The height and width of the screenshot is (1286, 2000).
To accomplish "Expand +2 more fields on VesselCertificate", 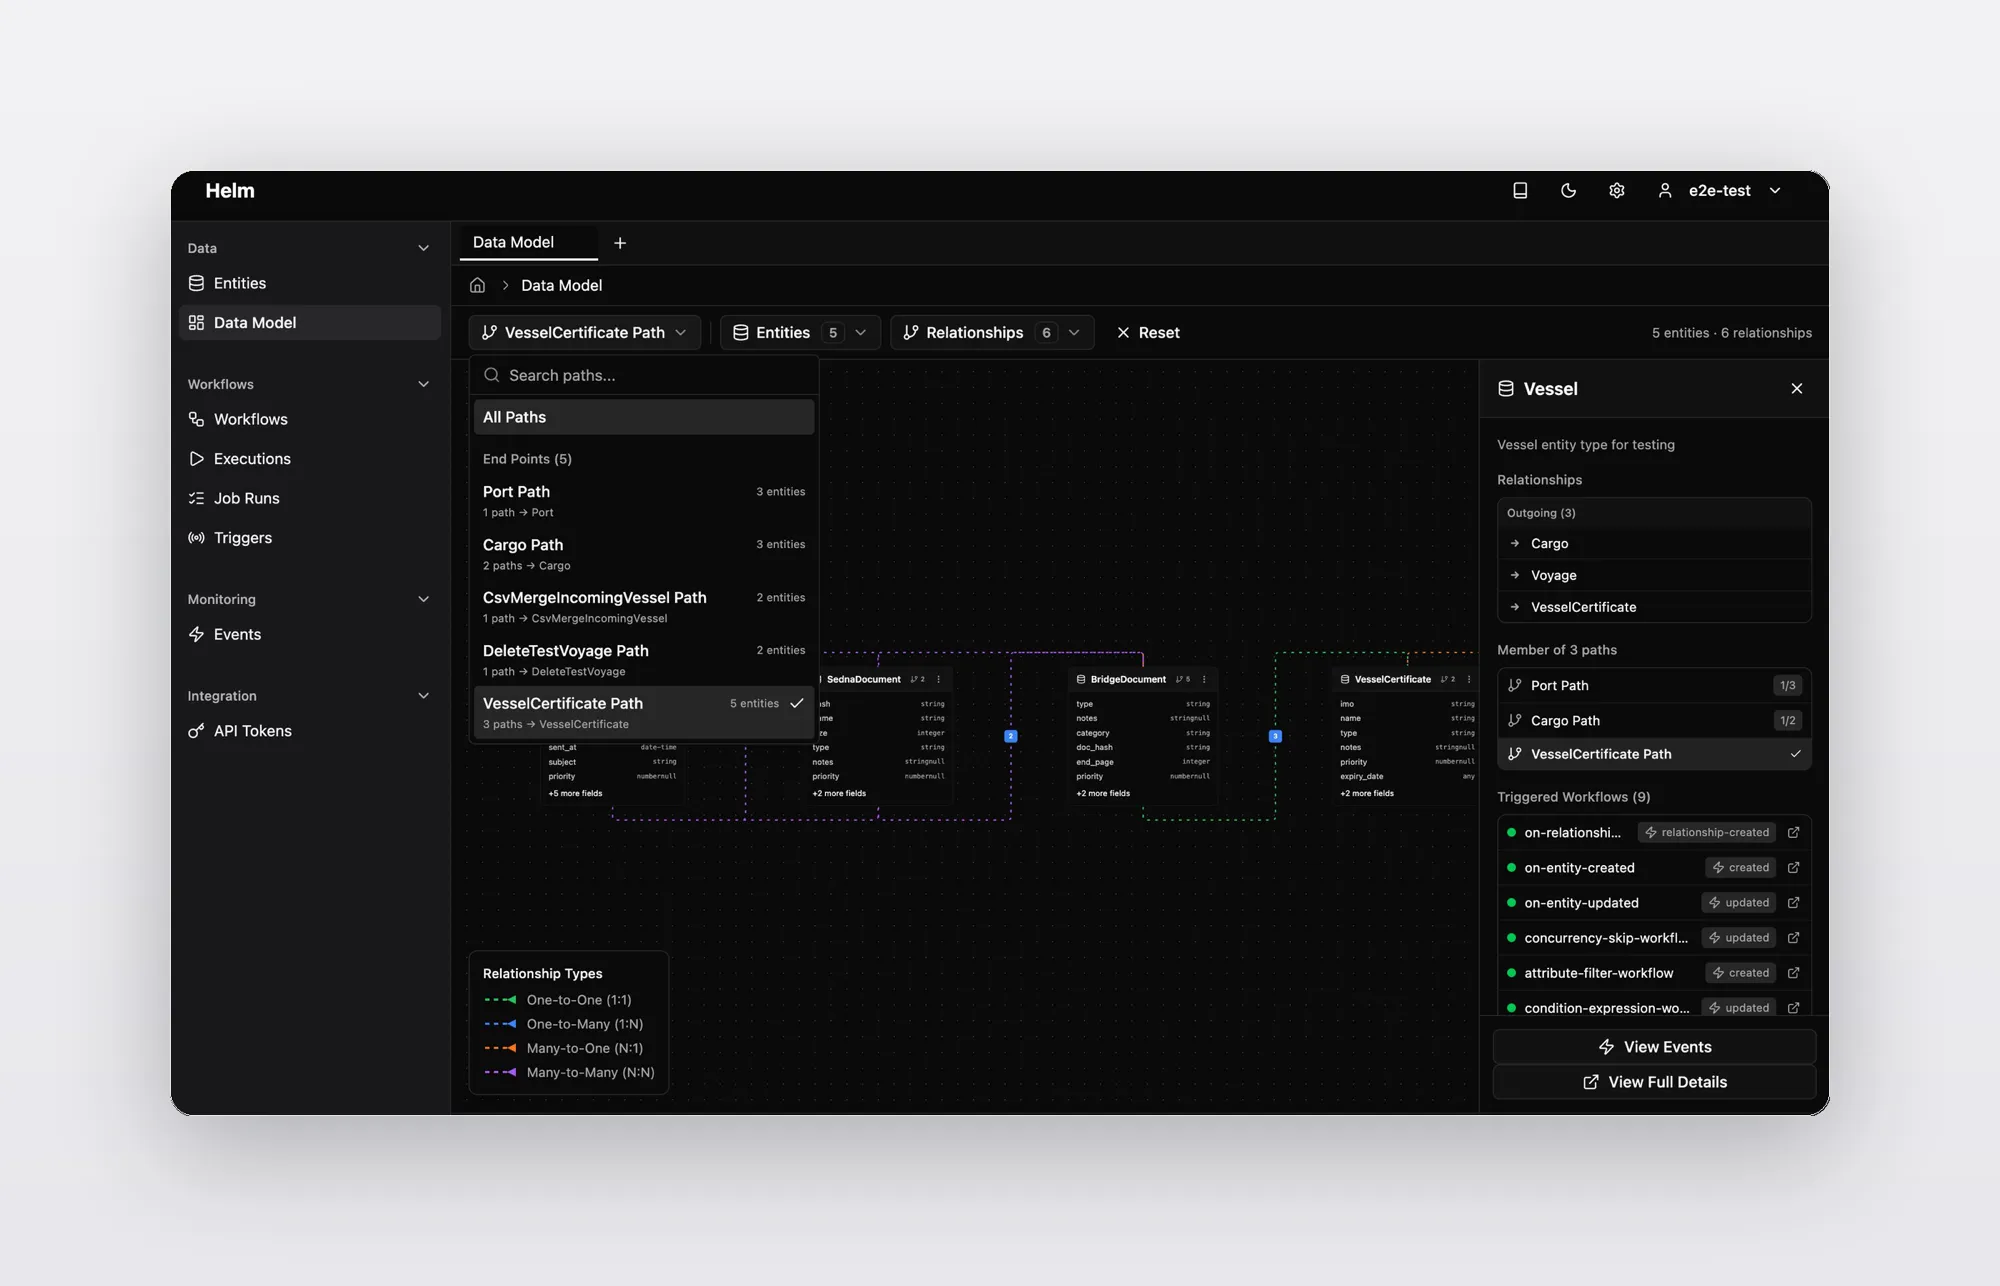I will coord(1367,793).
